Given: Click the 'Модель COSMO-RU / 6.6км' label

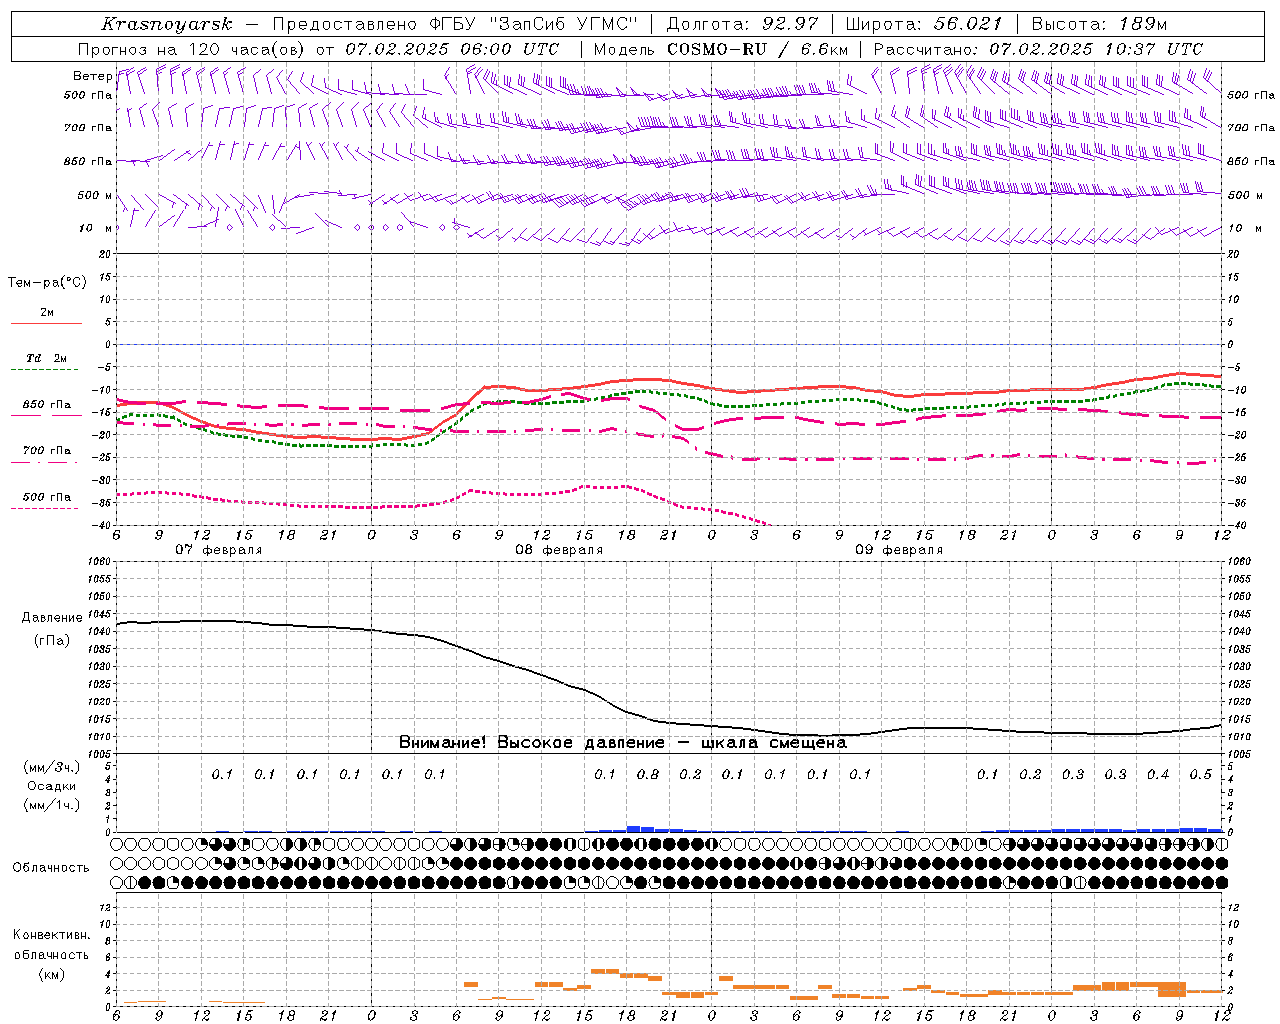Looking at the screenshot, I should [x=721, y=49].
